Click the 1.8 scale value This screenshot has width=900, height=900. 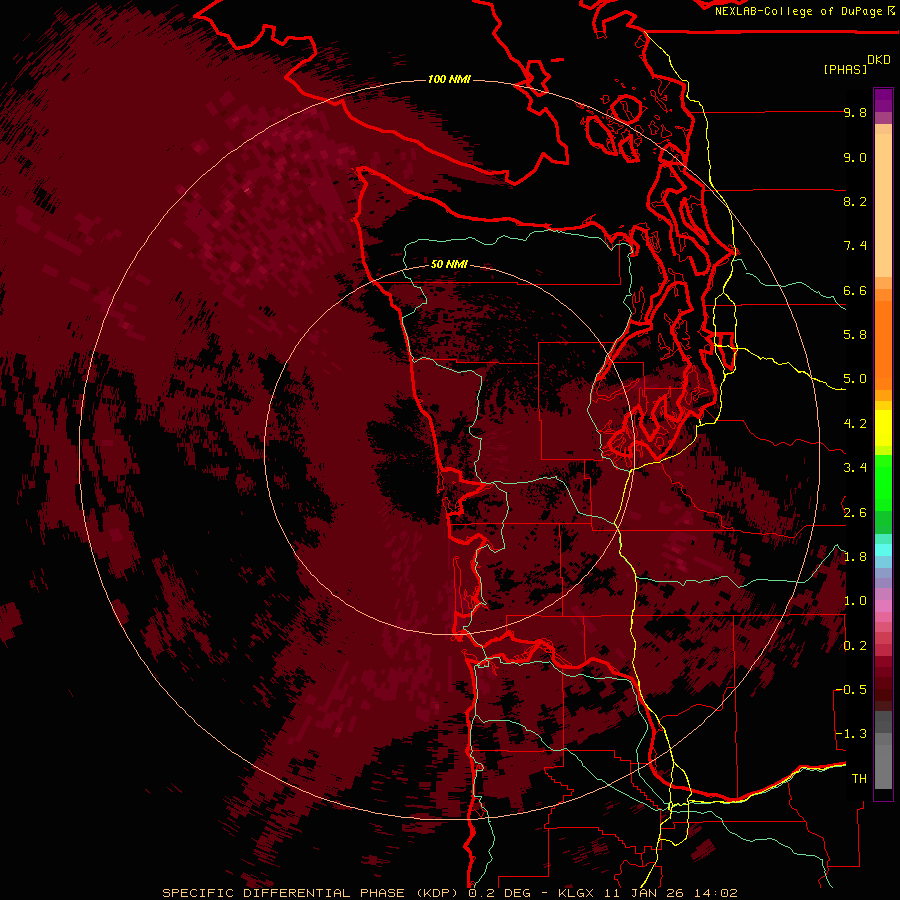[855, 557]
